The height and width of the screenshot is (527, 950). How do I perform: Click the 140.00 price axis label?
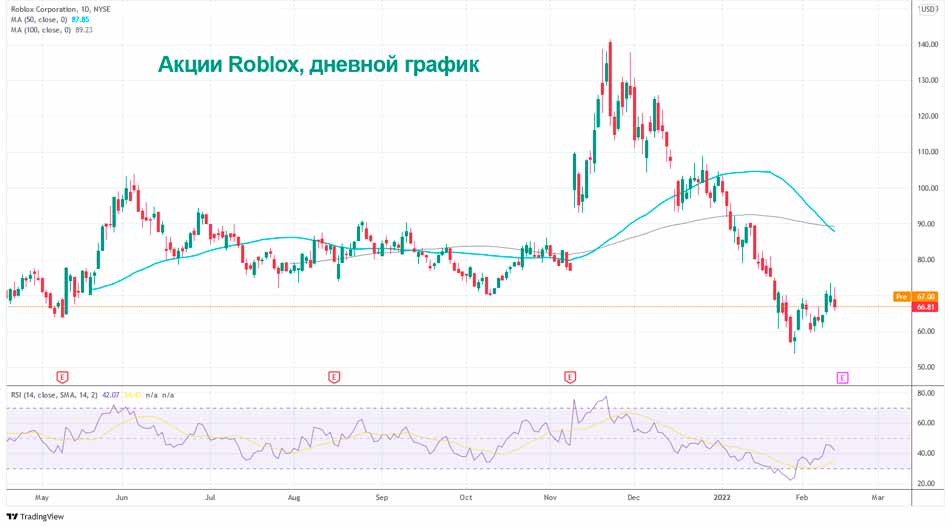(x=926, y=44)
